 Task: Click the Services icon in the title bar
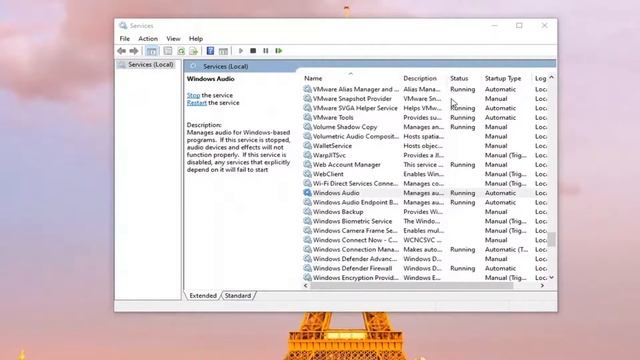tap(123, 26)
